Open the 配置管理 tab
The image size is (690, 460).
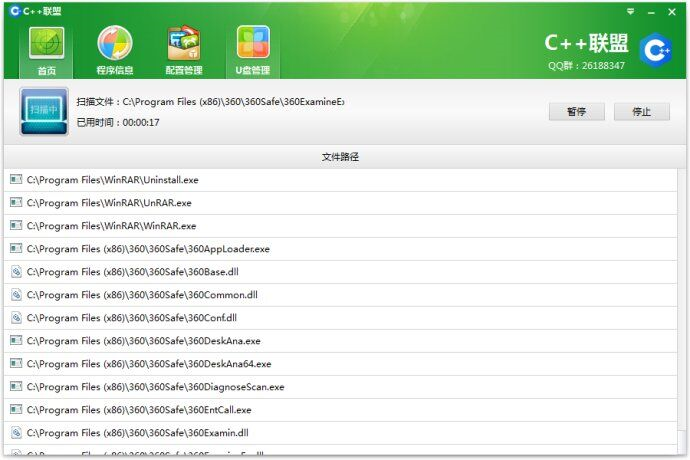pos(184,51)
